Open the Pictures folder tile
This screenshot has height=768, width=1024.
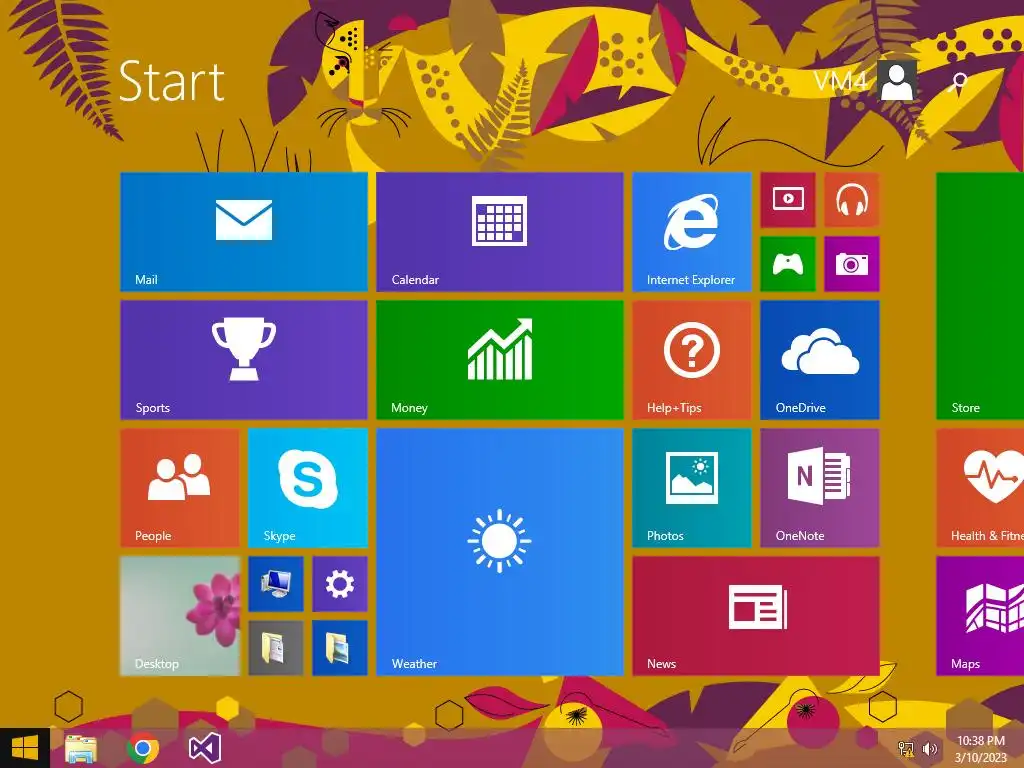(x=340, y=648)
